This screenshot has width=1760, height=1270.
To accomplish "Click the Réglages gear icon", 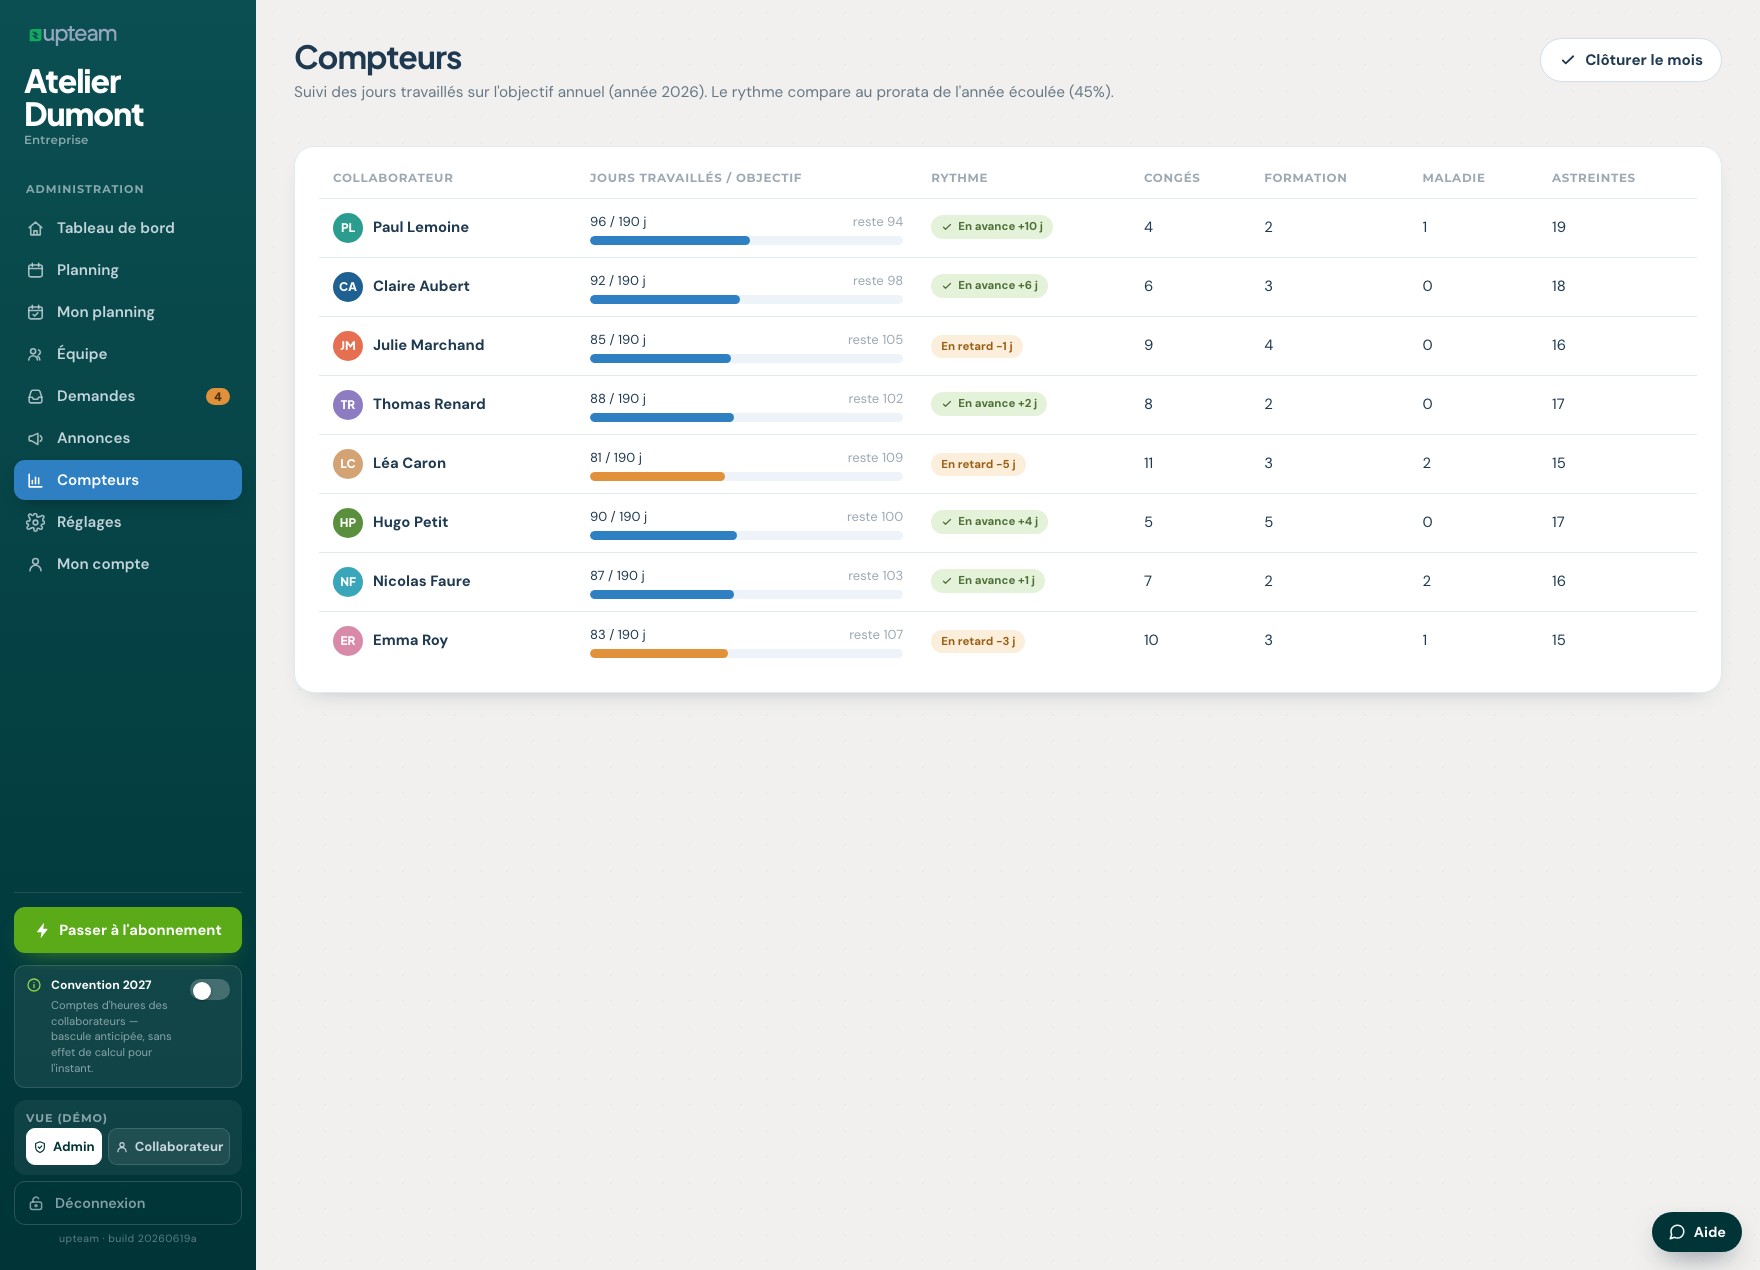I will (36, 522).
